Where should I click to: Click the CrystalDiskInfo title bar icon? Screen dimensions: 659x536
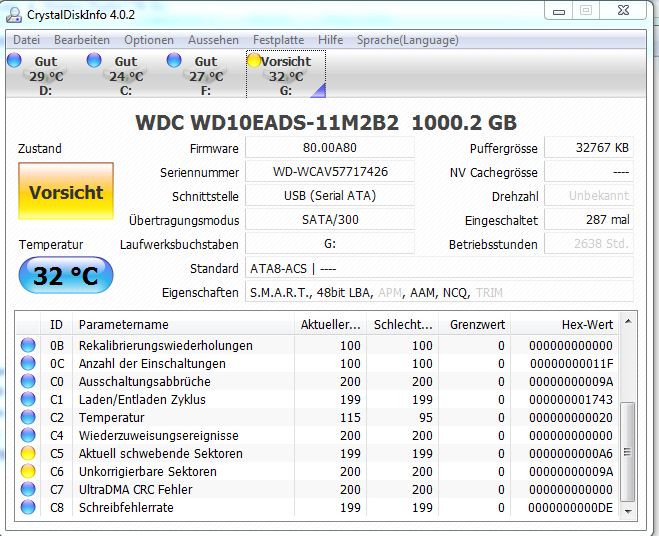(14, 15)
